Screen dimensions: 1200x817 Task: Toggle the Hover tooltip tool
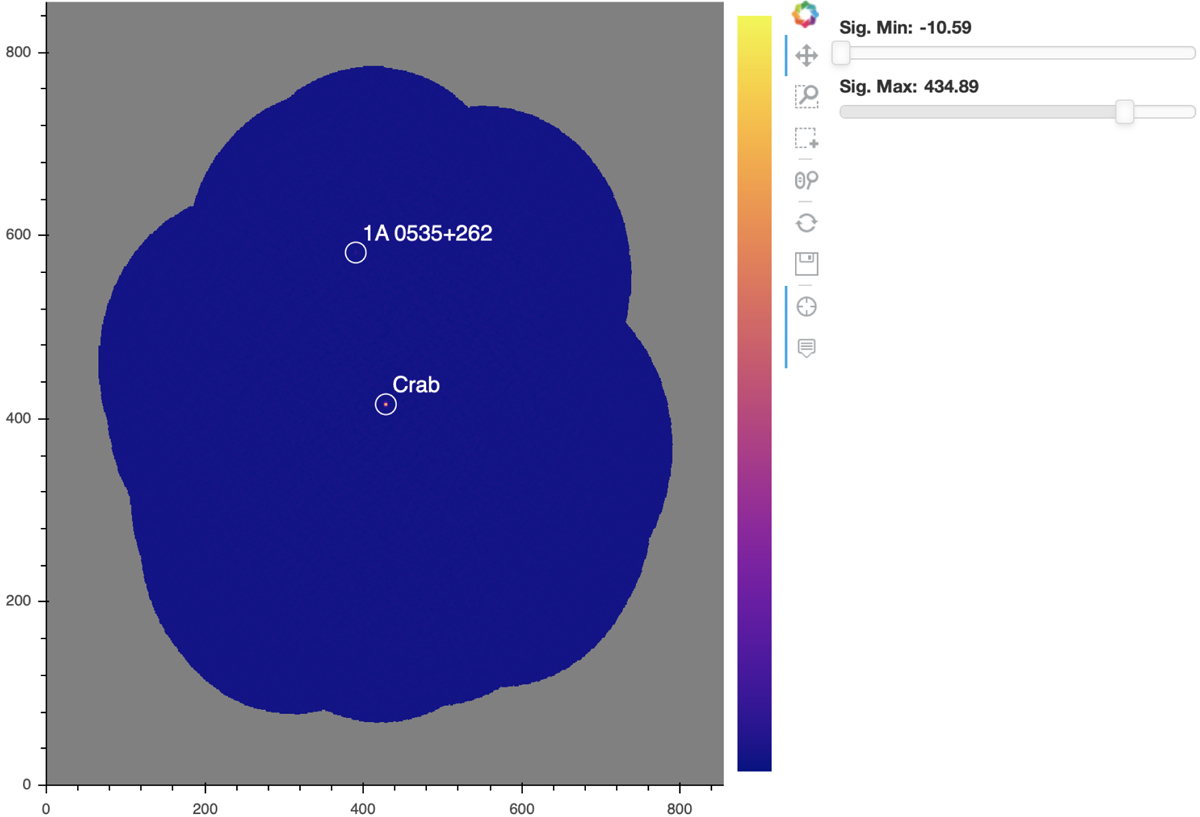[806, 348]
